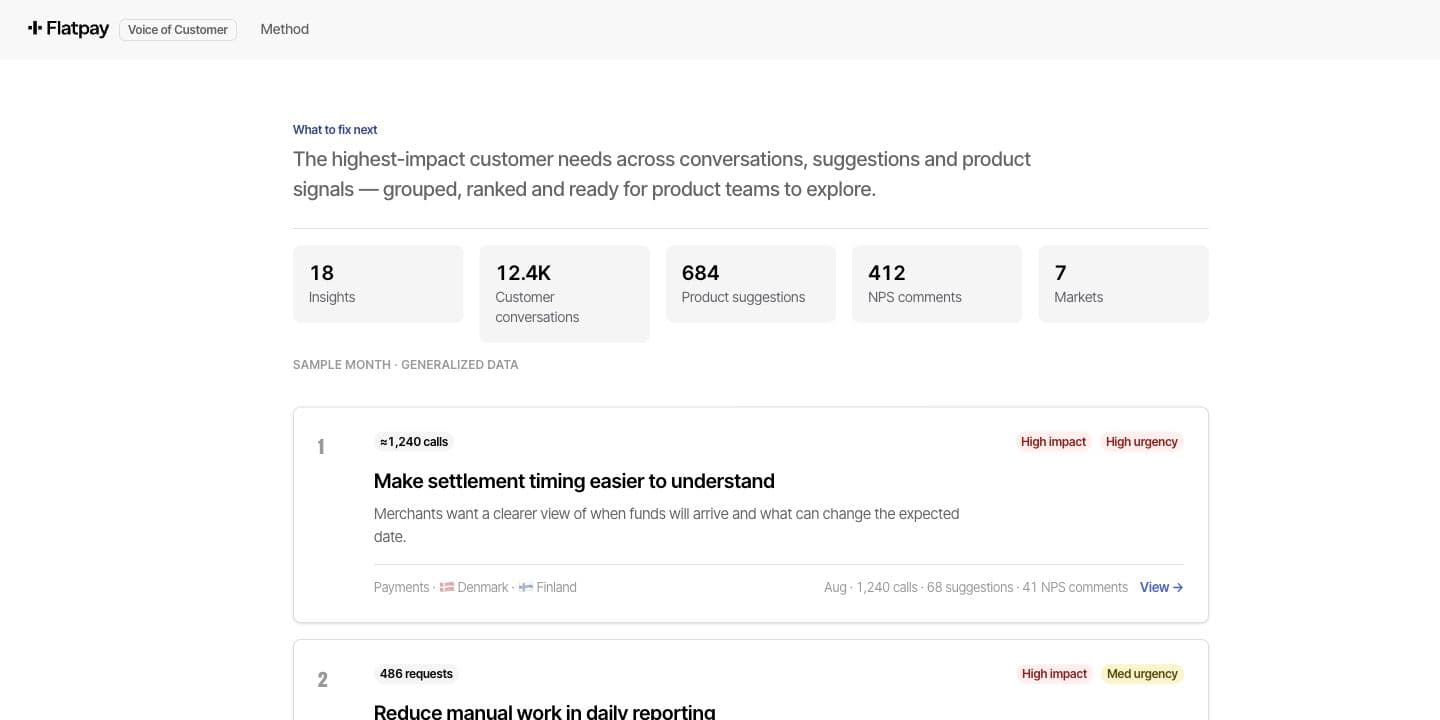Click the Finland flag icon
This screenshot has height=720, width=1440.
pyautogui.click(x=526, y=587)
